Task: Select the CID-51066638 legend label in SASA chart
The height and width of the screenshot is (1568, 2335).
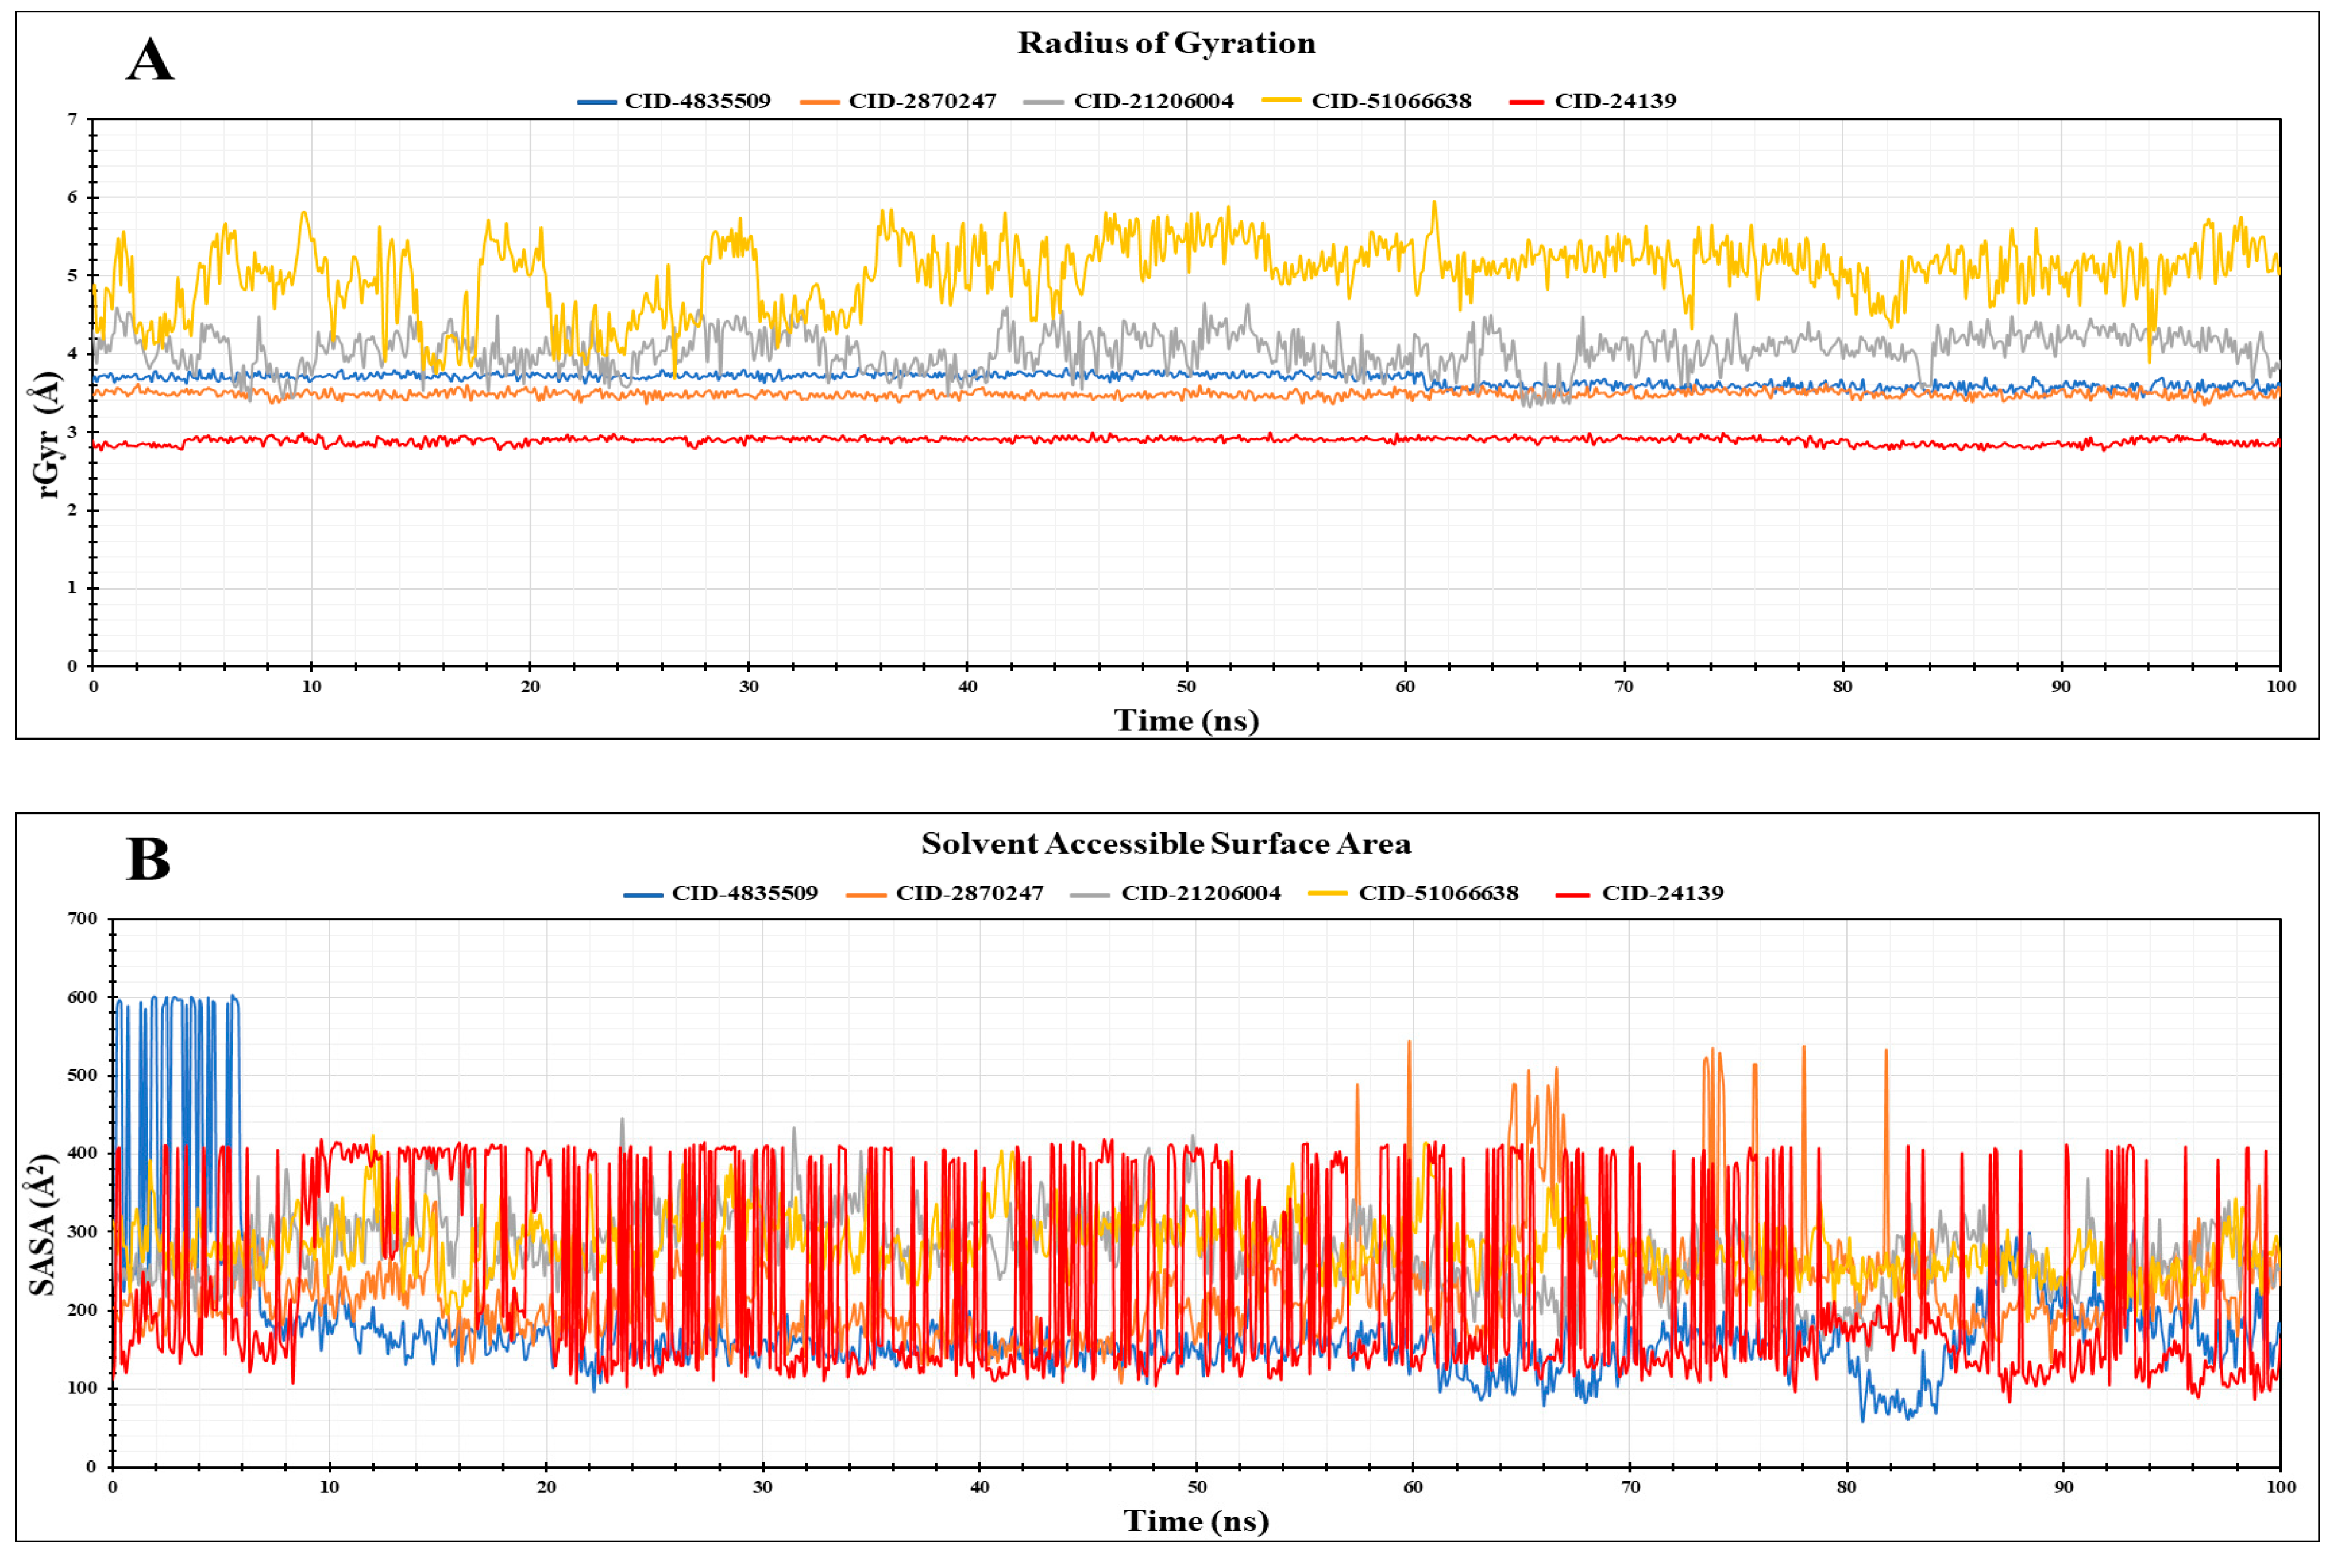Action: (1439, 893)
